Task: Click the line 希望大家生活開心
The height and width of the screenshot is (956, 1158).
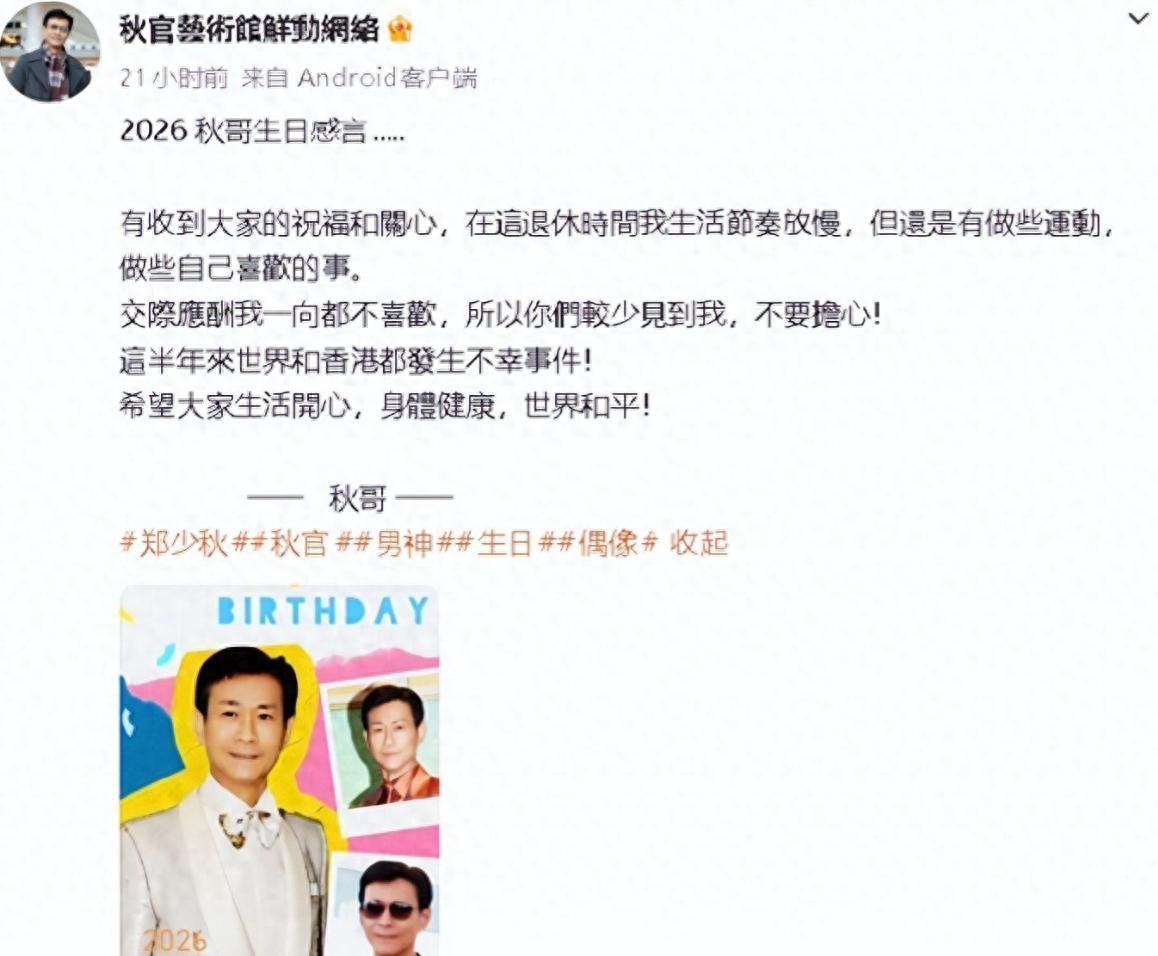Action: [x=385, y=406]
